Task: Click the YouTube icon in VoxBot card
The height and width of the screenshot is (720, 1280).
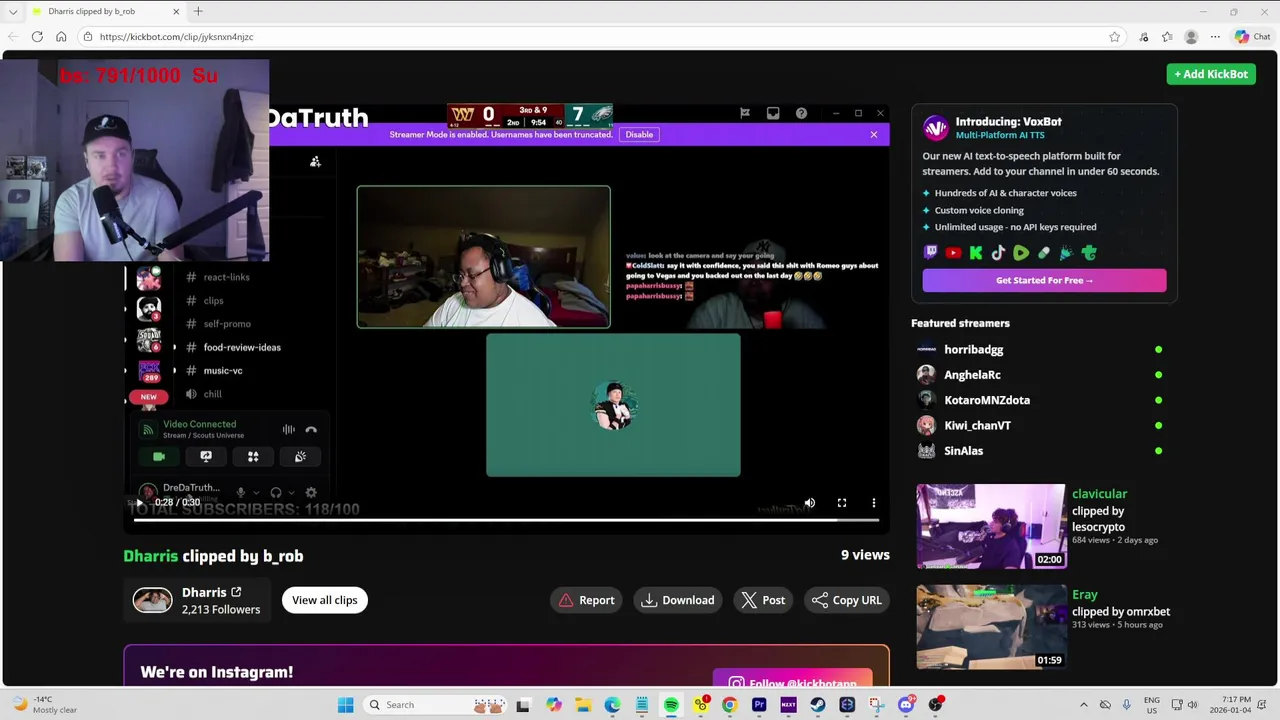Action: pyautogui.click(x=954, y=253)
